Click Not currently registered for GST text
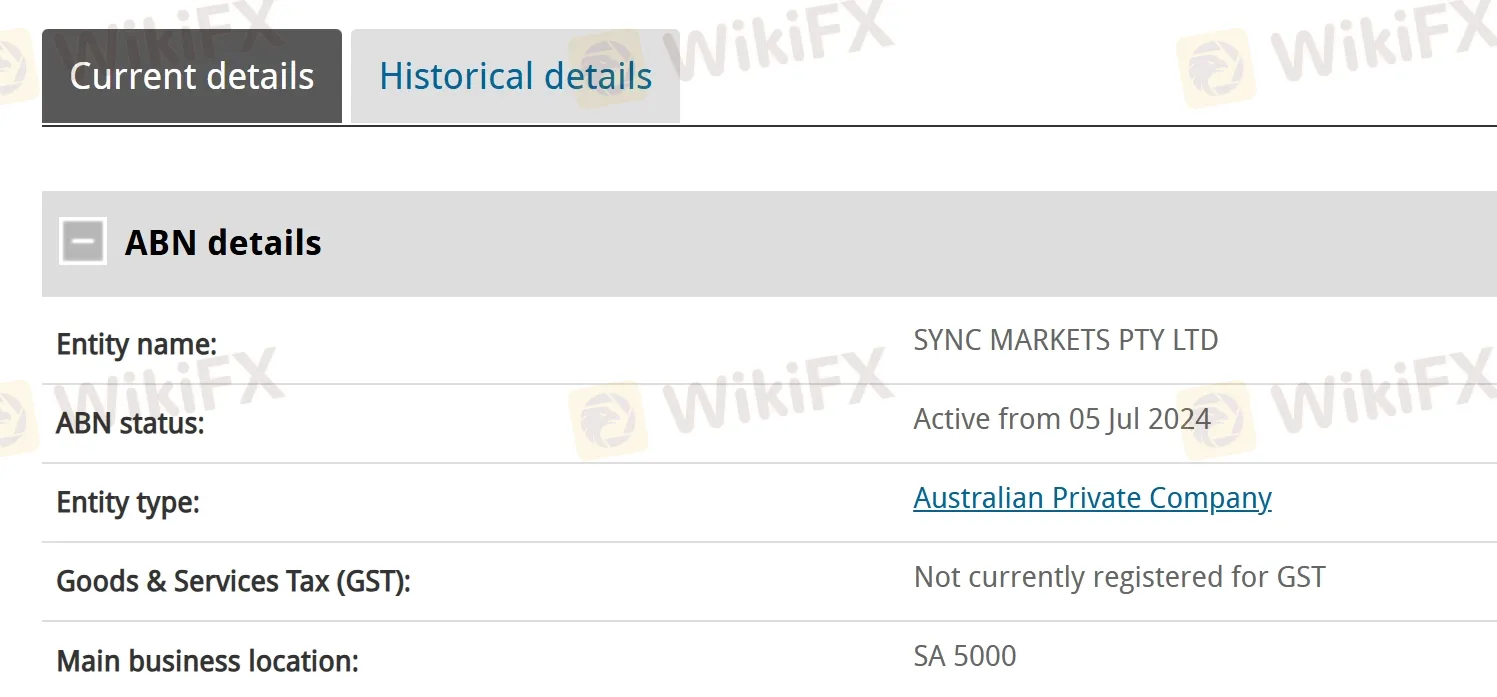1497x697 pixels. (1119, 577)
